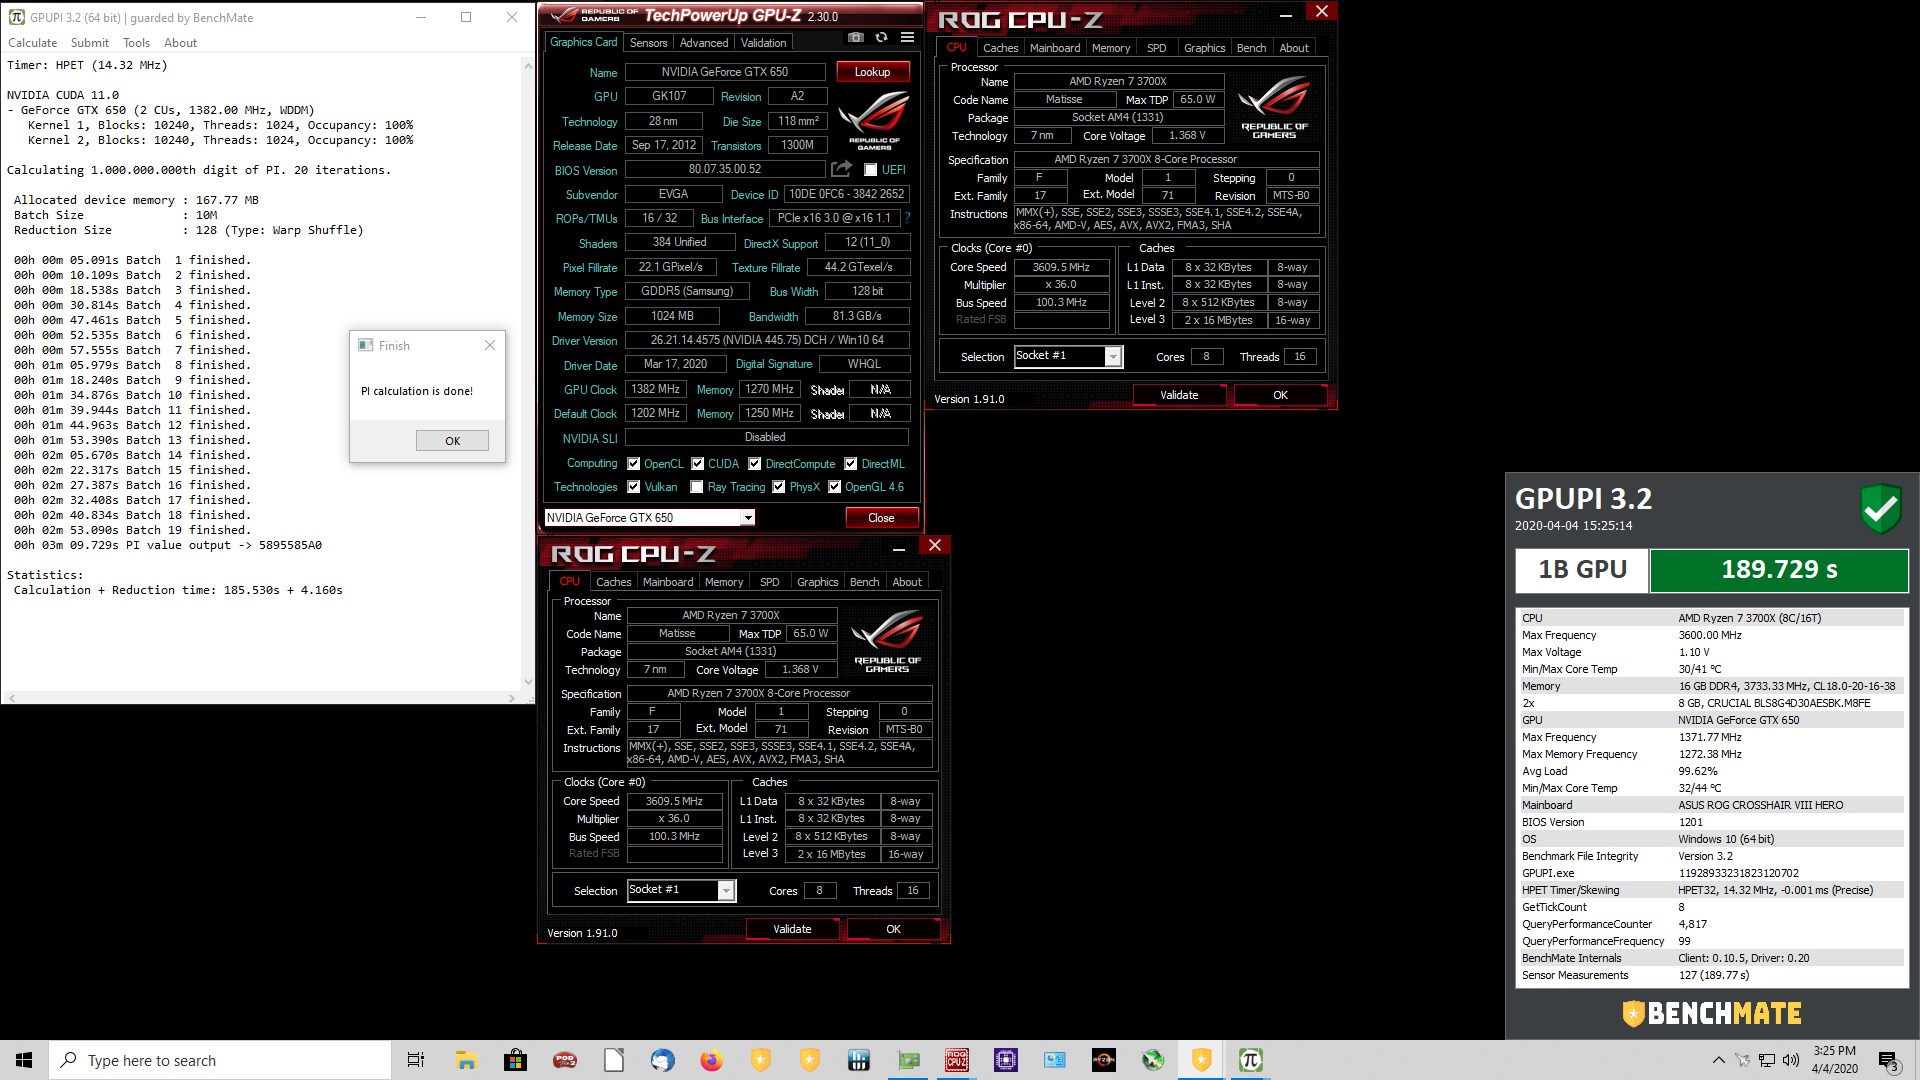1920x1080 pixels.
Task: Open the Tools menu in GPUPI
Action: coord(136,43)
